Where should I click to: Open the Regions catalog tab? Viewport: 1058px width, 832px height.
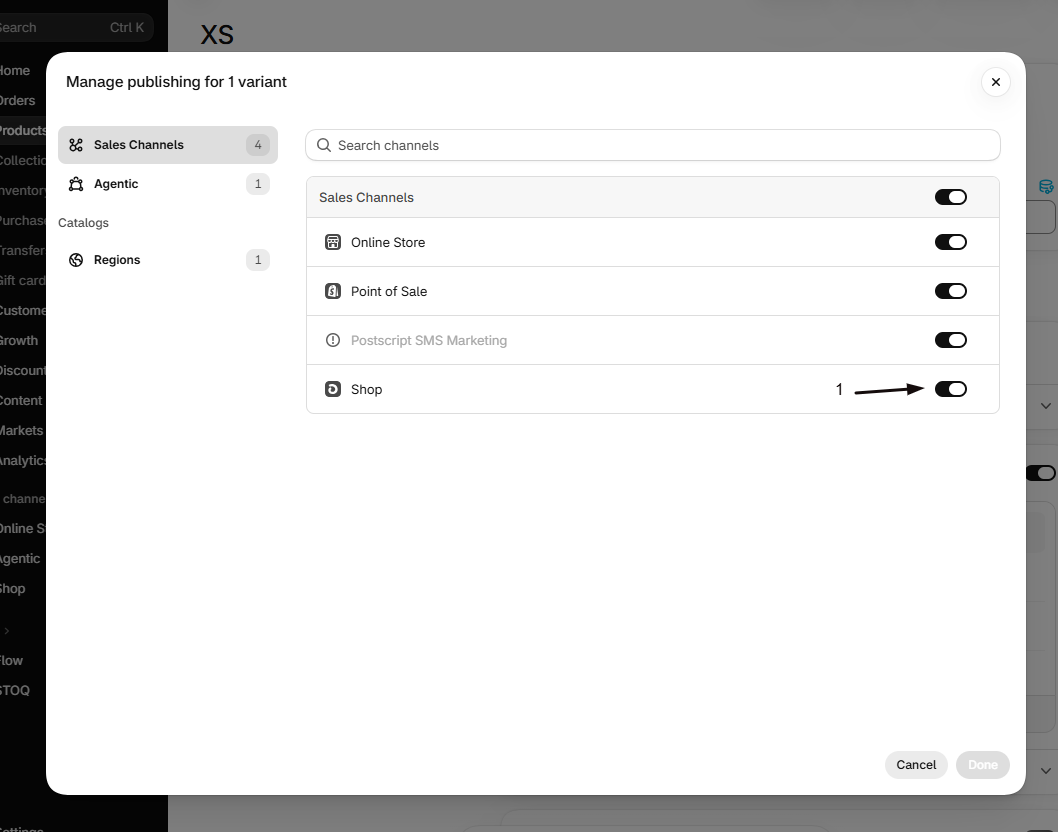168,260
